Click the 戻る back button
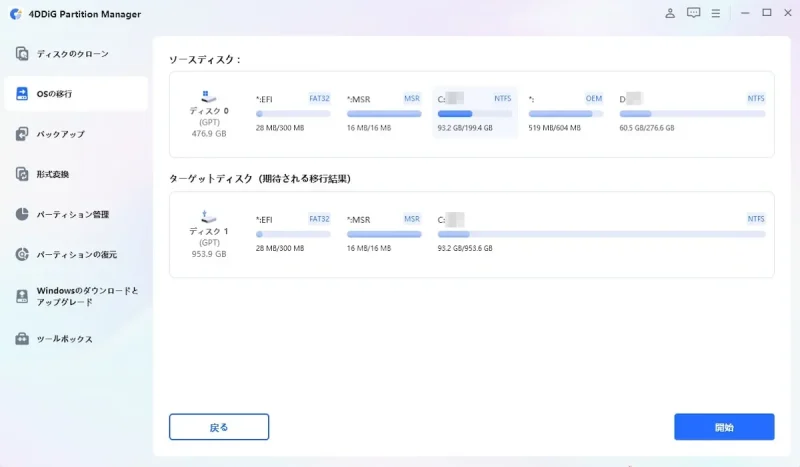 (x=219, y=427)
